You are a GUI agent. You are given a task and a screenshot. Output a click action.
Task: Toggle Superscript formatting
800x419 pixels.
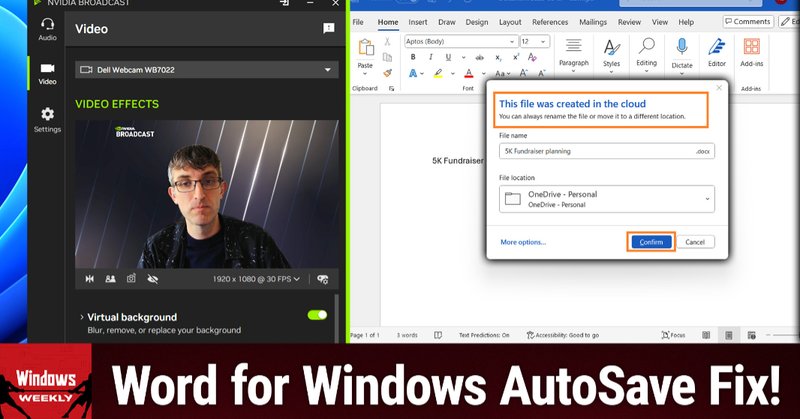click(x=516, y=57)
